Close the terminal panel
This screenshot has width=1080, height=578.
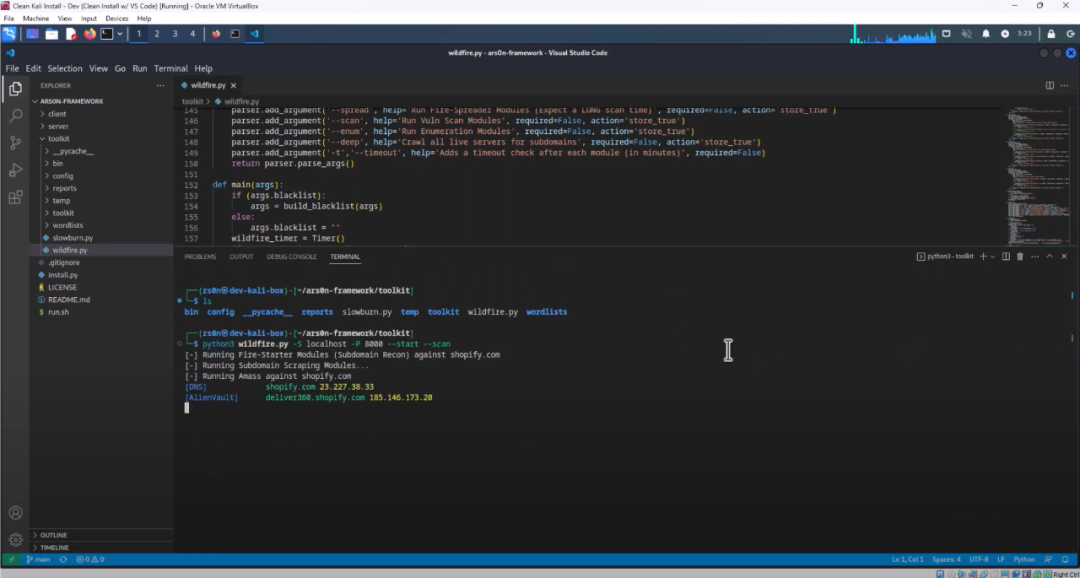click(x=1064, y=256)
